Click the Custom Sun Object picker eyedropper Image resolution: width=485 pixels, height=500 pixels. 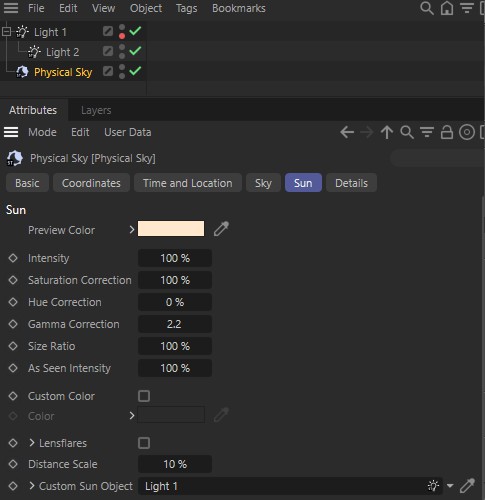tap(467, 486)
